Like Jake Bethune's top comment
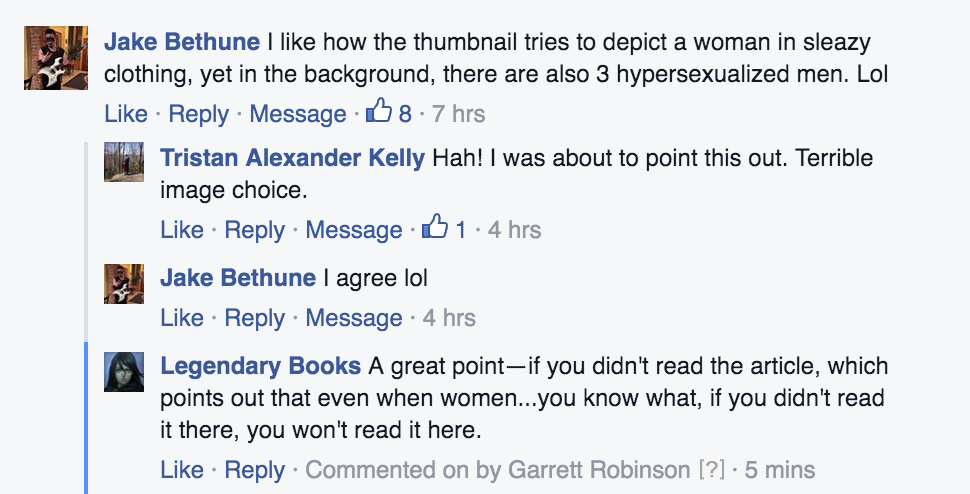 point(126,114)
